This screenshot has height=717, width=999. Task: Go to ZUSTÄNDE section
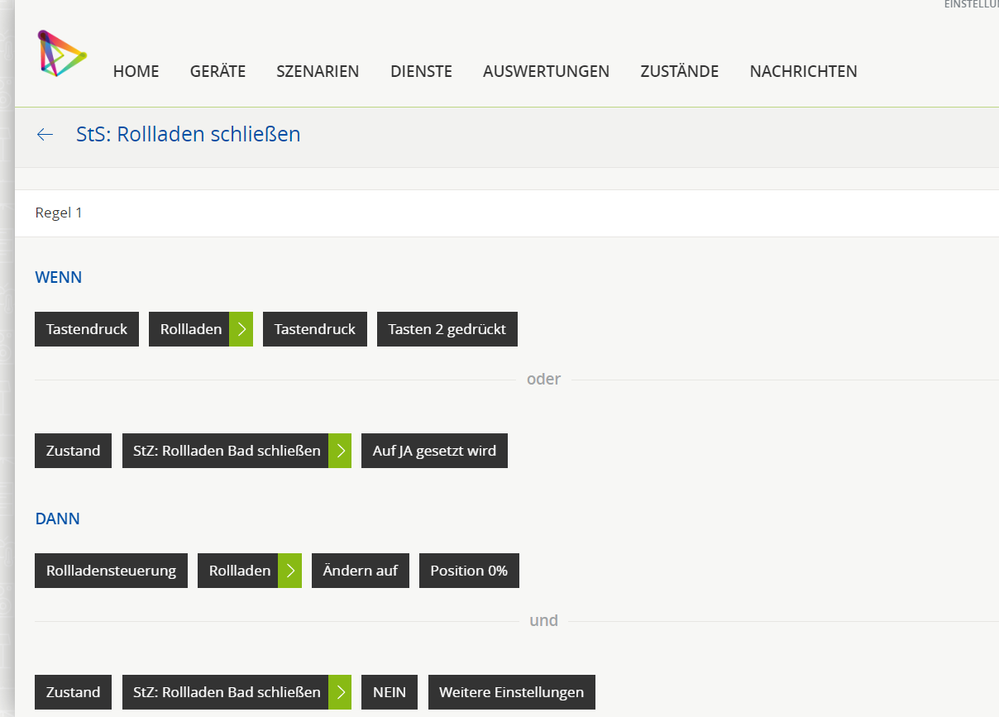[679, 71]
